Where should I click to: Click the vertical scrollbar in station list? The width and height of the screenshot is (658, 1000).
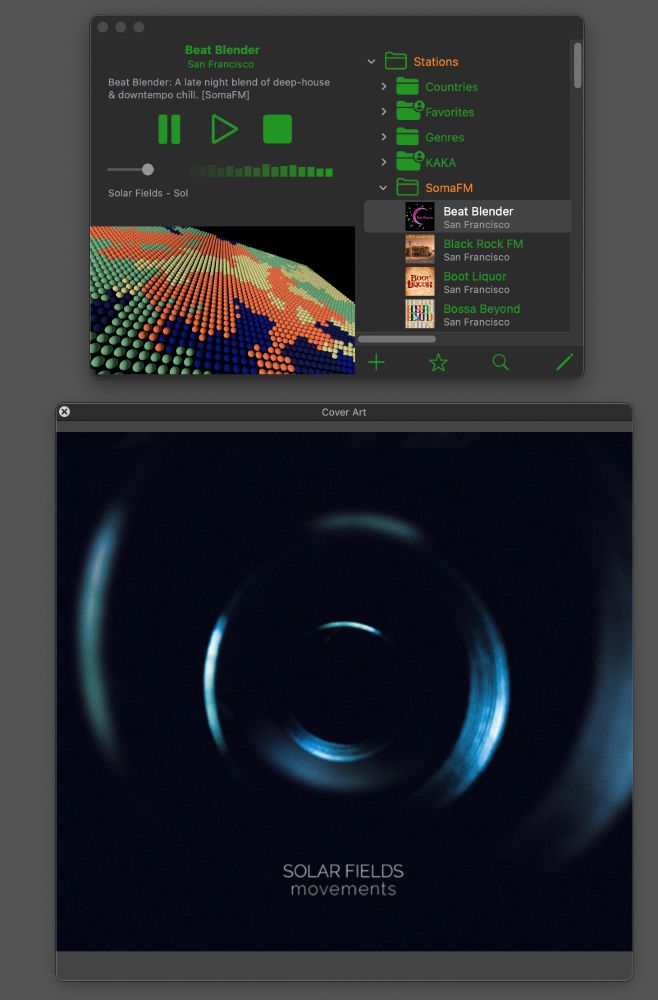[x=577, y=65]
